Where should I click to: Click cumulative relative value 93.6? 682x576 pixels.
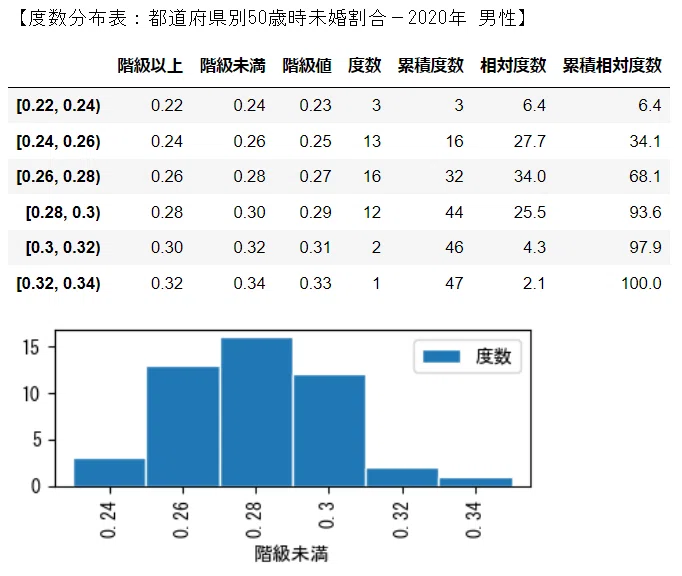coord(645,212)
